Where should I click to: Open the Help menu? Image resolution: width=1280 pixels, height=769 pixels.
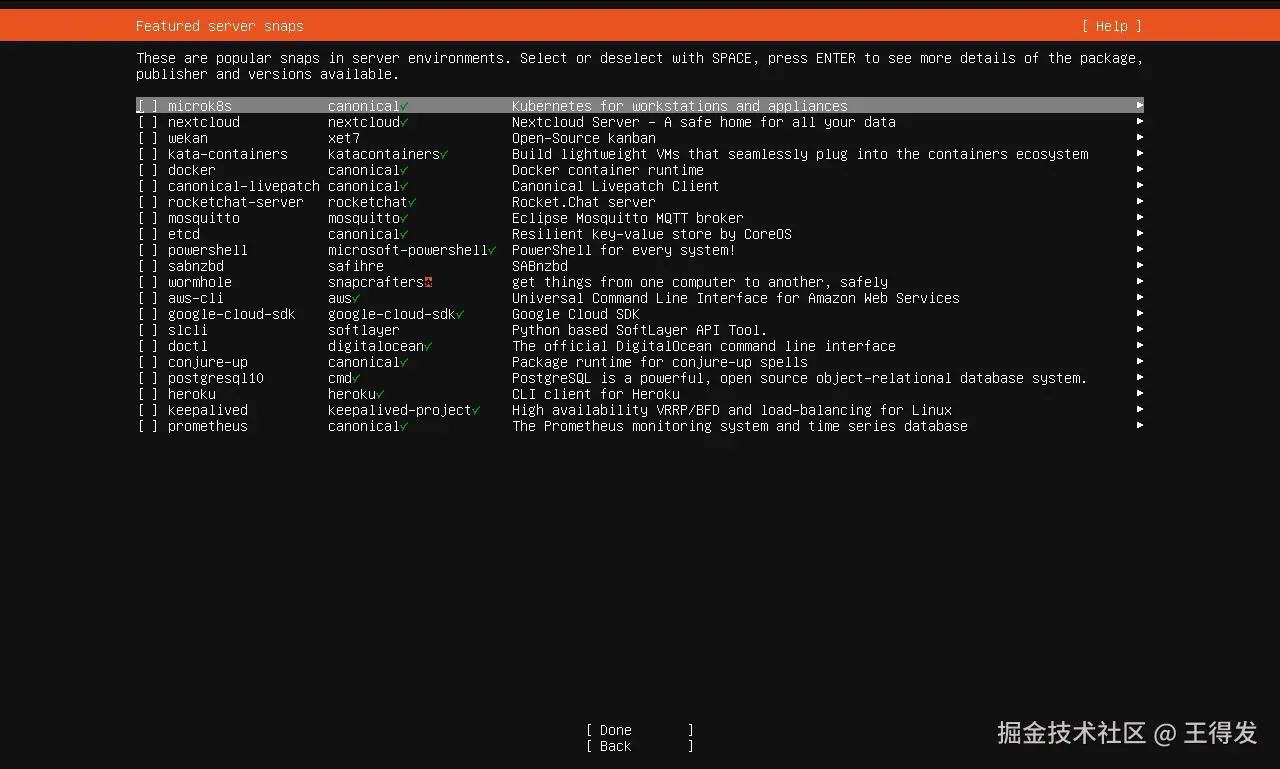[1111, 26]
